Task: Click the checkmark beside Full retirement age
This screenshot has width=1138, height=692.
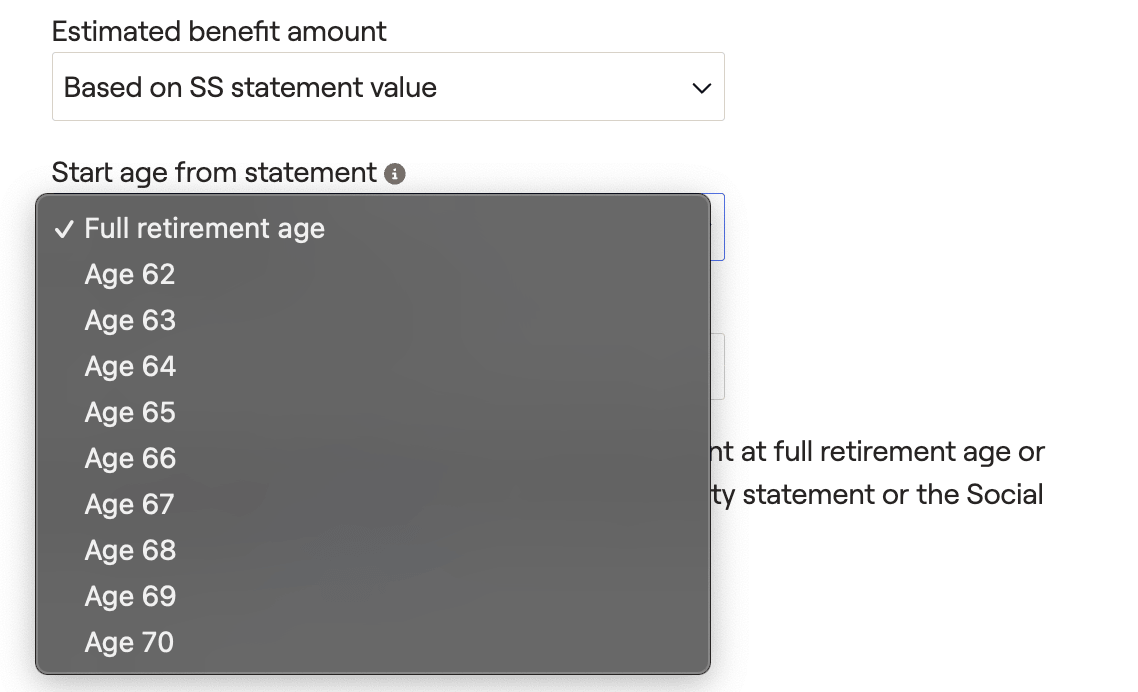Action: [x=64, y=229]
